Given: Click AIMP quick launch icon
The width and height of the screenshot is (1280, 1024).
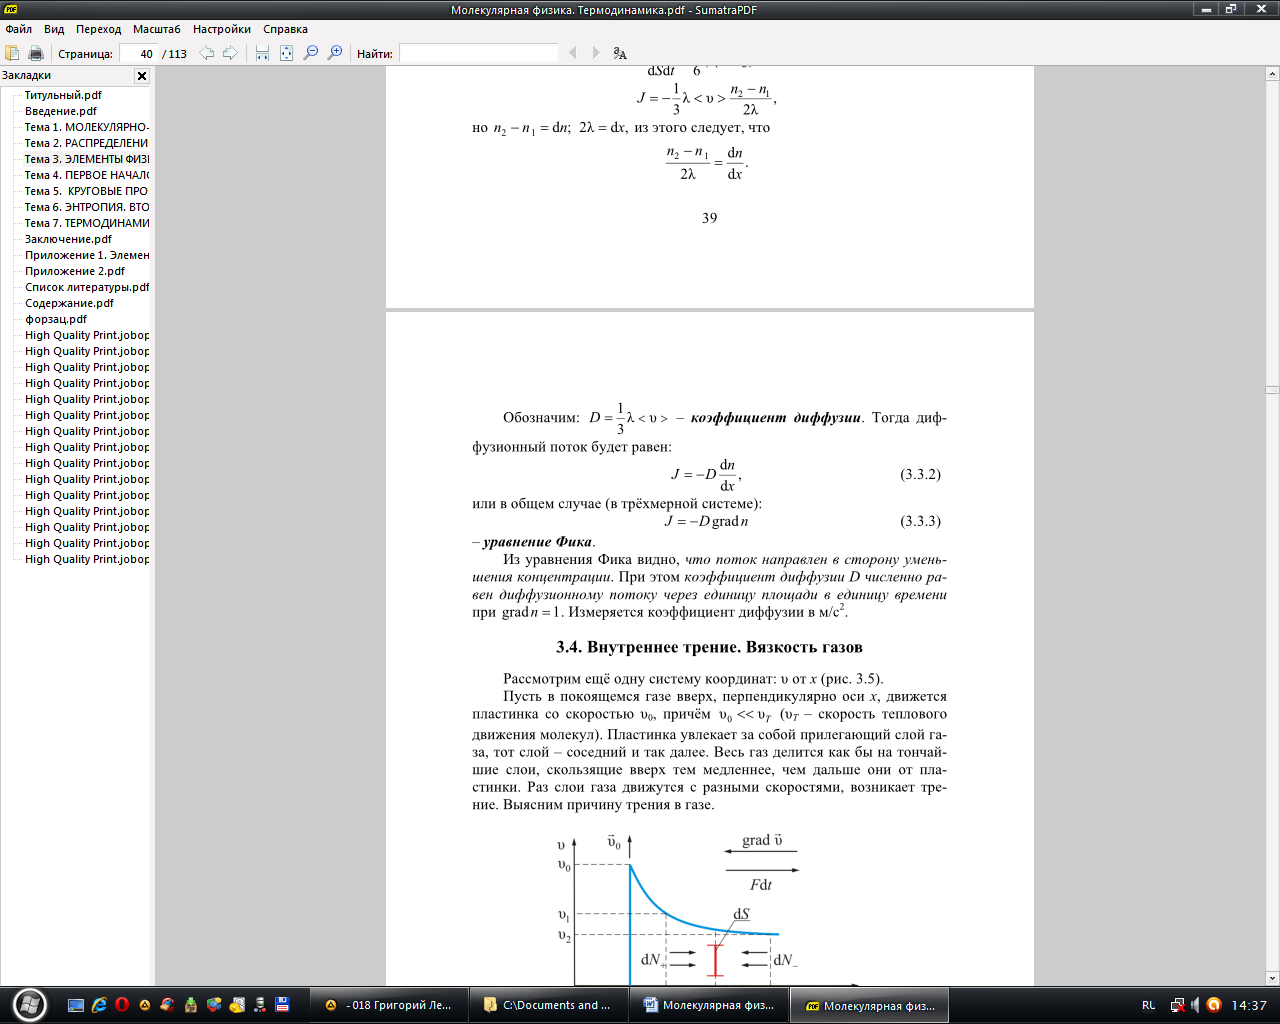Looking at the screenshot, I should click(x=145, y=1005).
